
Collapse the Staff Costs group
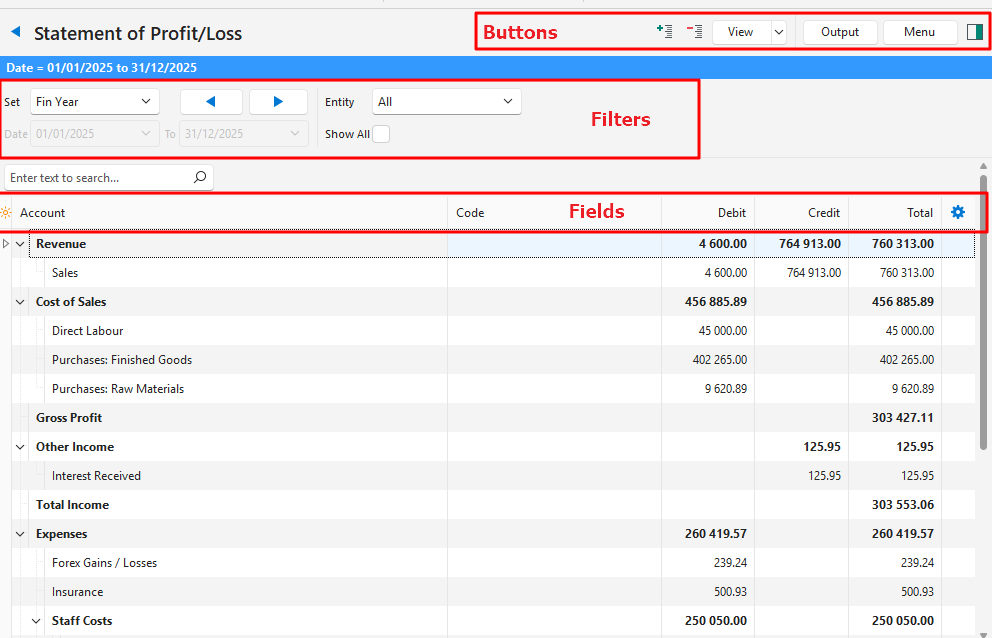[x=36, y=621]
